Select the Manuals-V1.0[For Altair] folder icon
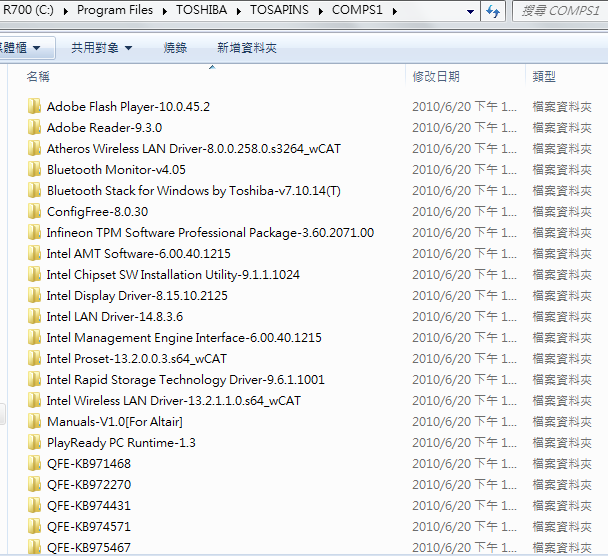This screenshot has width=608, height=556. (35, 421)
